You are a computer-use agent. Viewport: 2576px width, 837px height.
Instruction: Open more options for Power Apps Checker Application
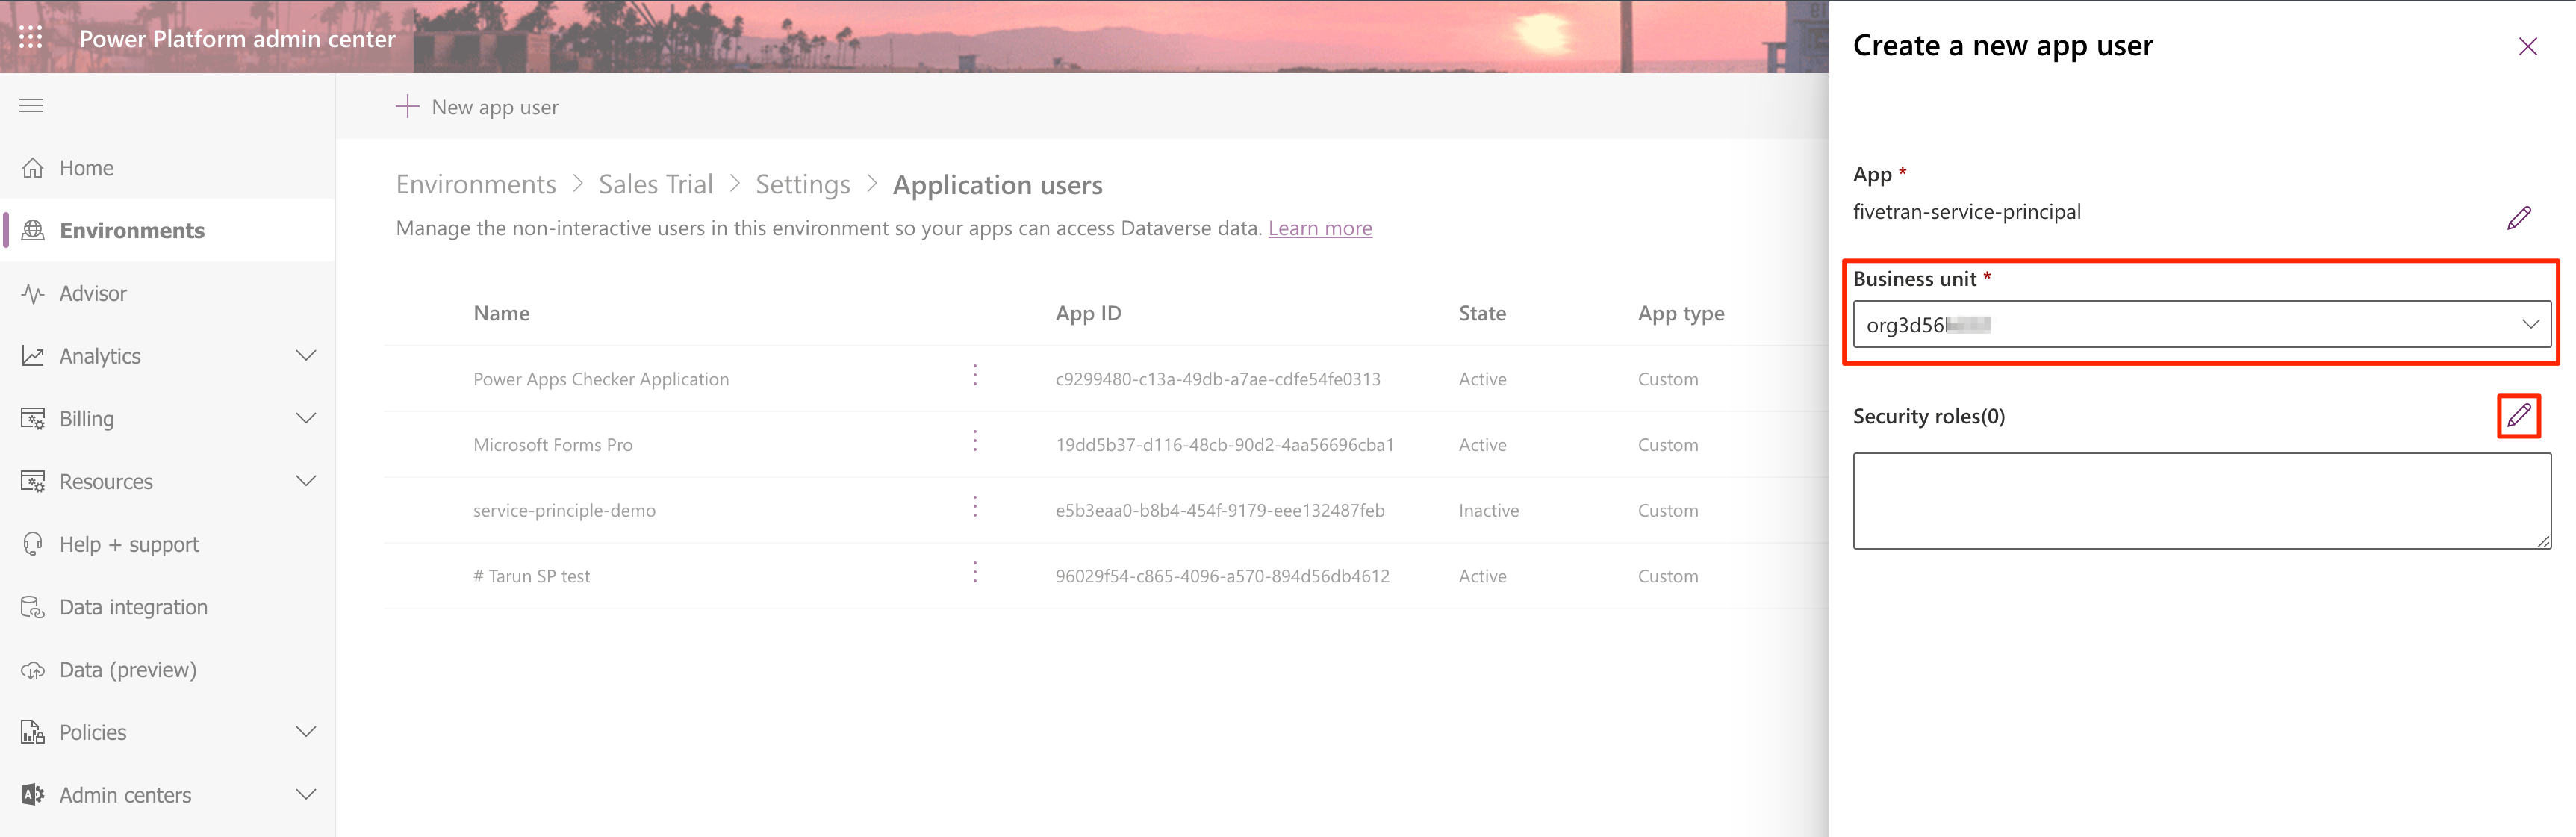tap(975, 376)
